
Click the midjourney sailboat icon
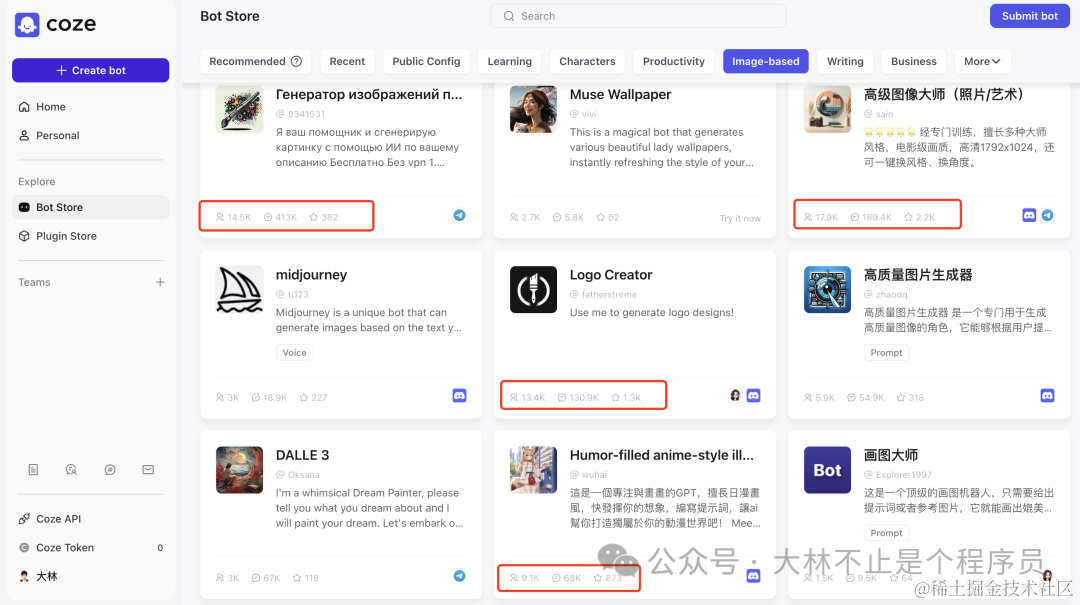[x=239, y=289]
